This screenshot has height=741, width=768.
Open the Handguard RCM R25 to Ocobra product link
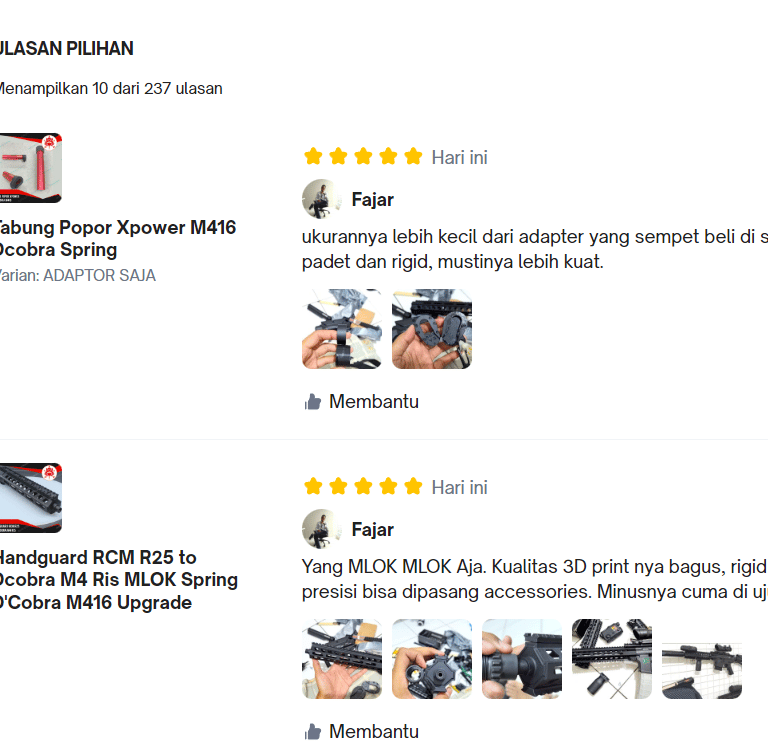pos(119,580)
